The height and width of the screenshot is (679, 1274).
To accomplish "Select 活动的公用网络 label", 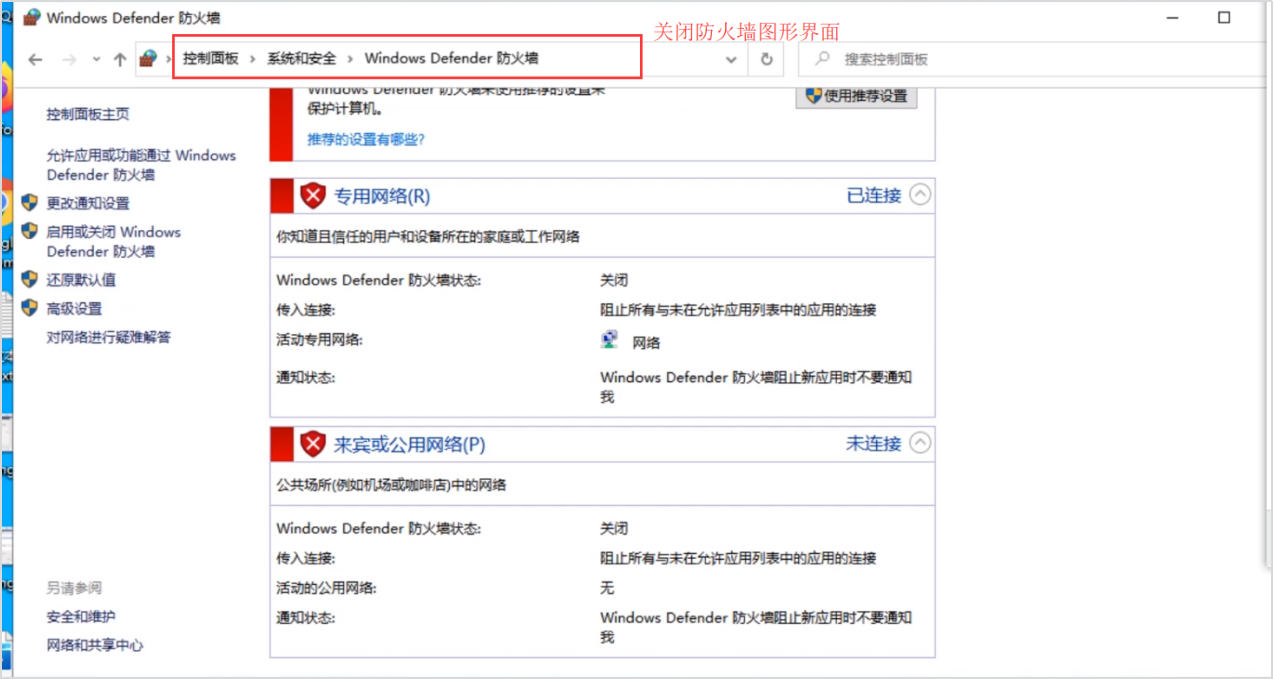I will pyautogui.click(x=327, y=588).
